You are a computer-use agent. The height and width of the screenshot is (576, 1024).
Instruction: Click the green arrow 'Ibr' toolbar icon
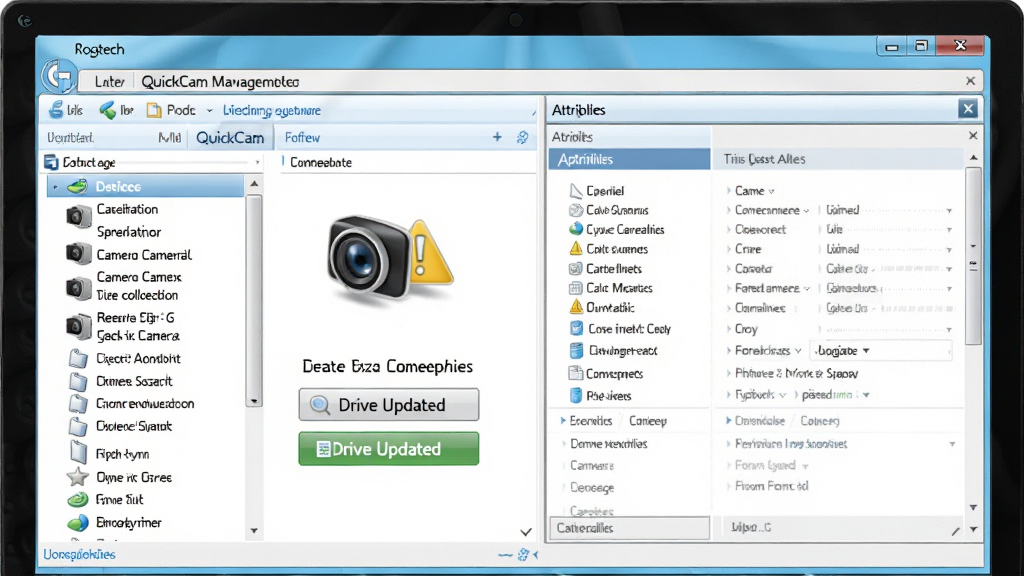(107, 110)
